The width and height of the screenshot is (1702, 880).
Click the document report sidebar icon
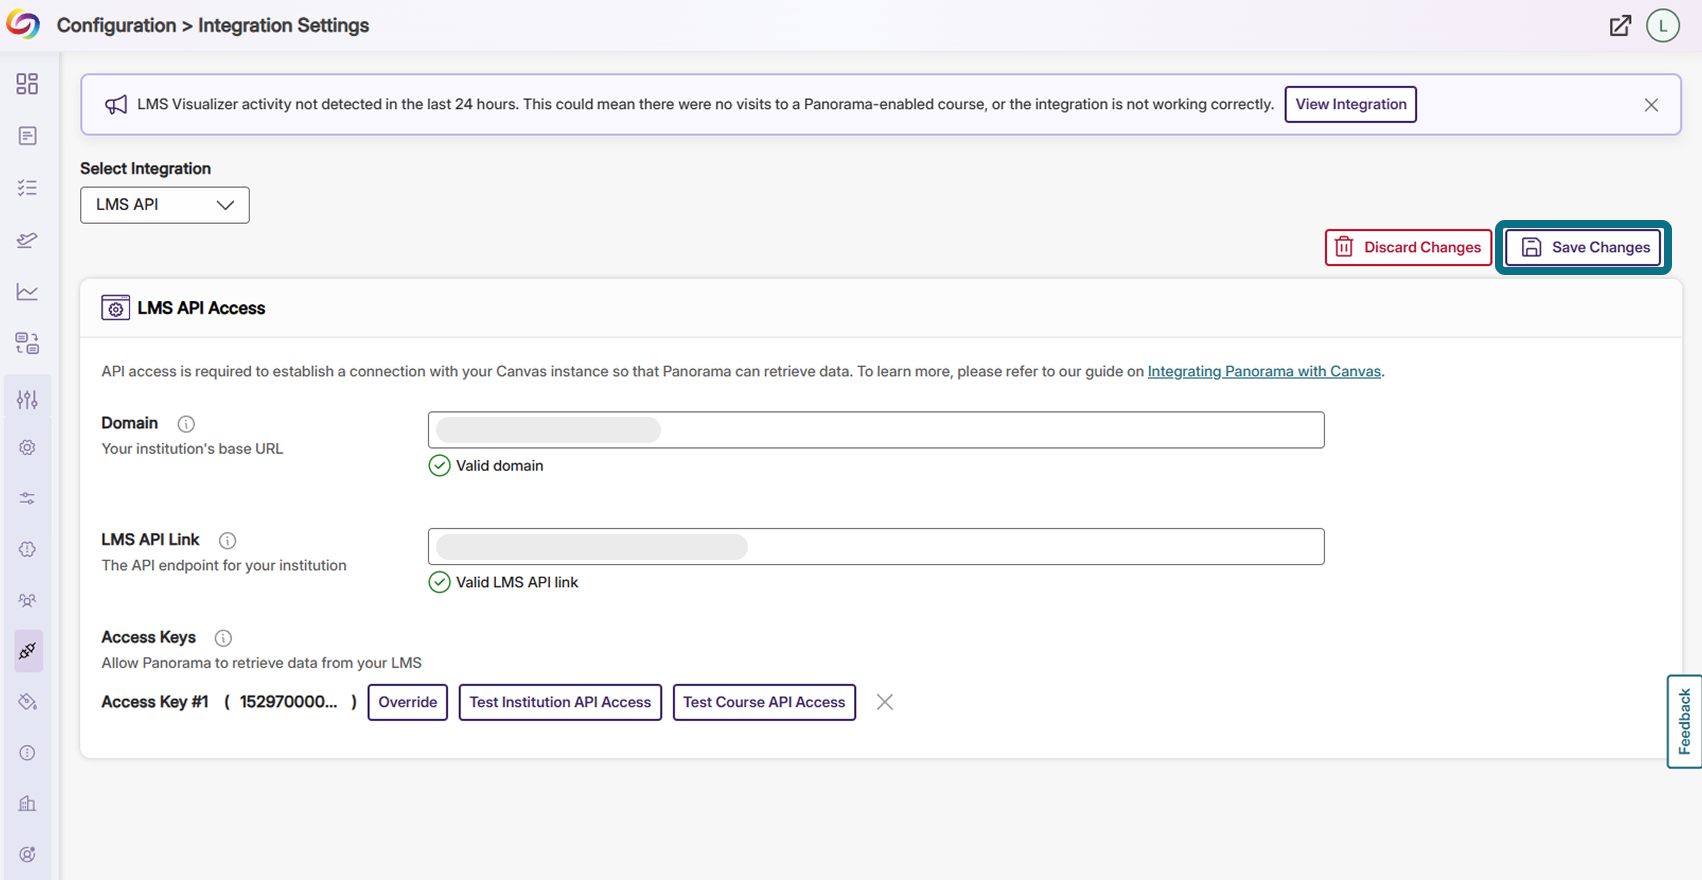27,136
